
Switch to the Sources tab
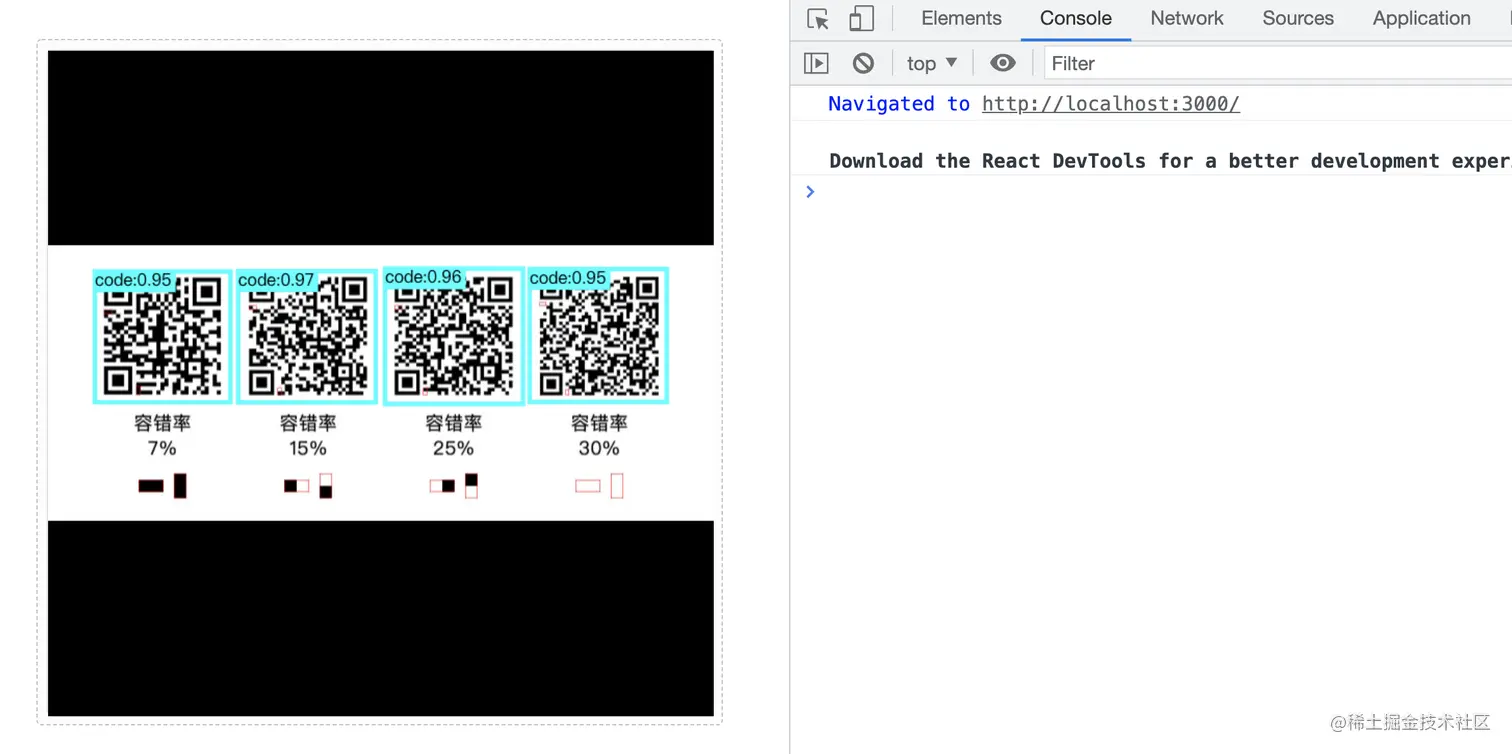point(1298,18)
